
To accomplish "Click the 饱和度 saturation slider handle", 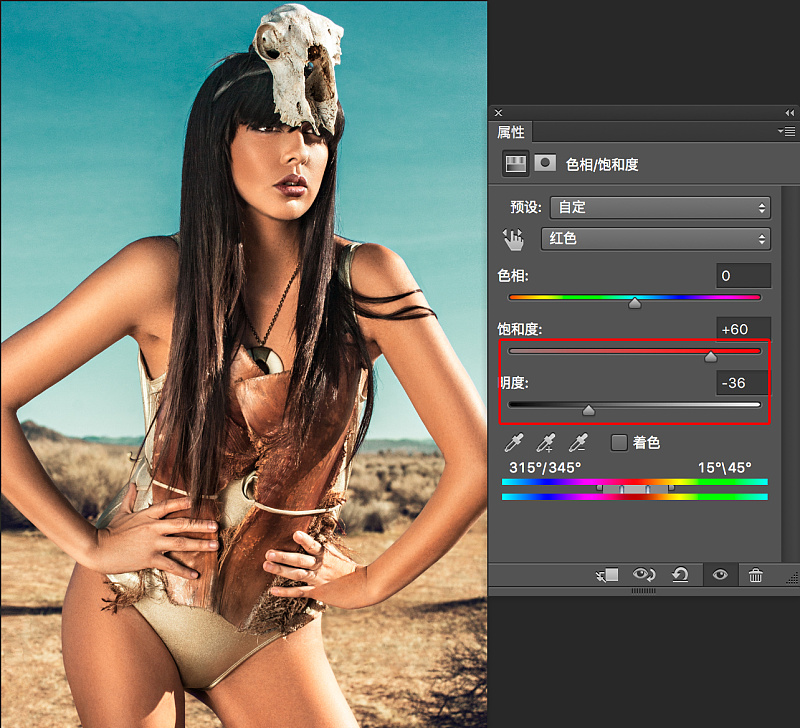I will click(x=710, y=357).
